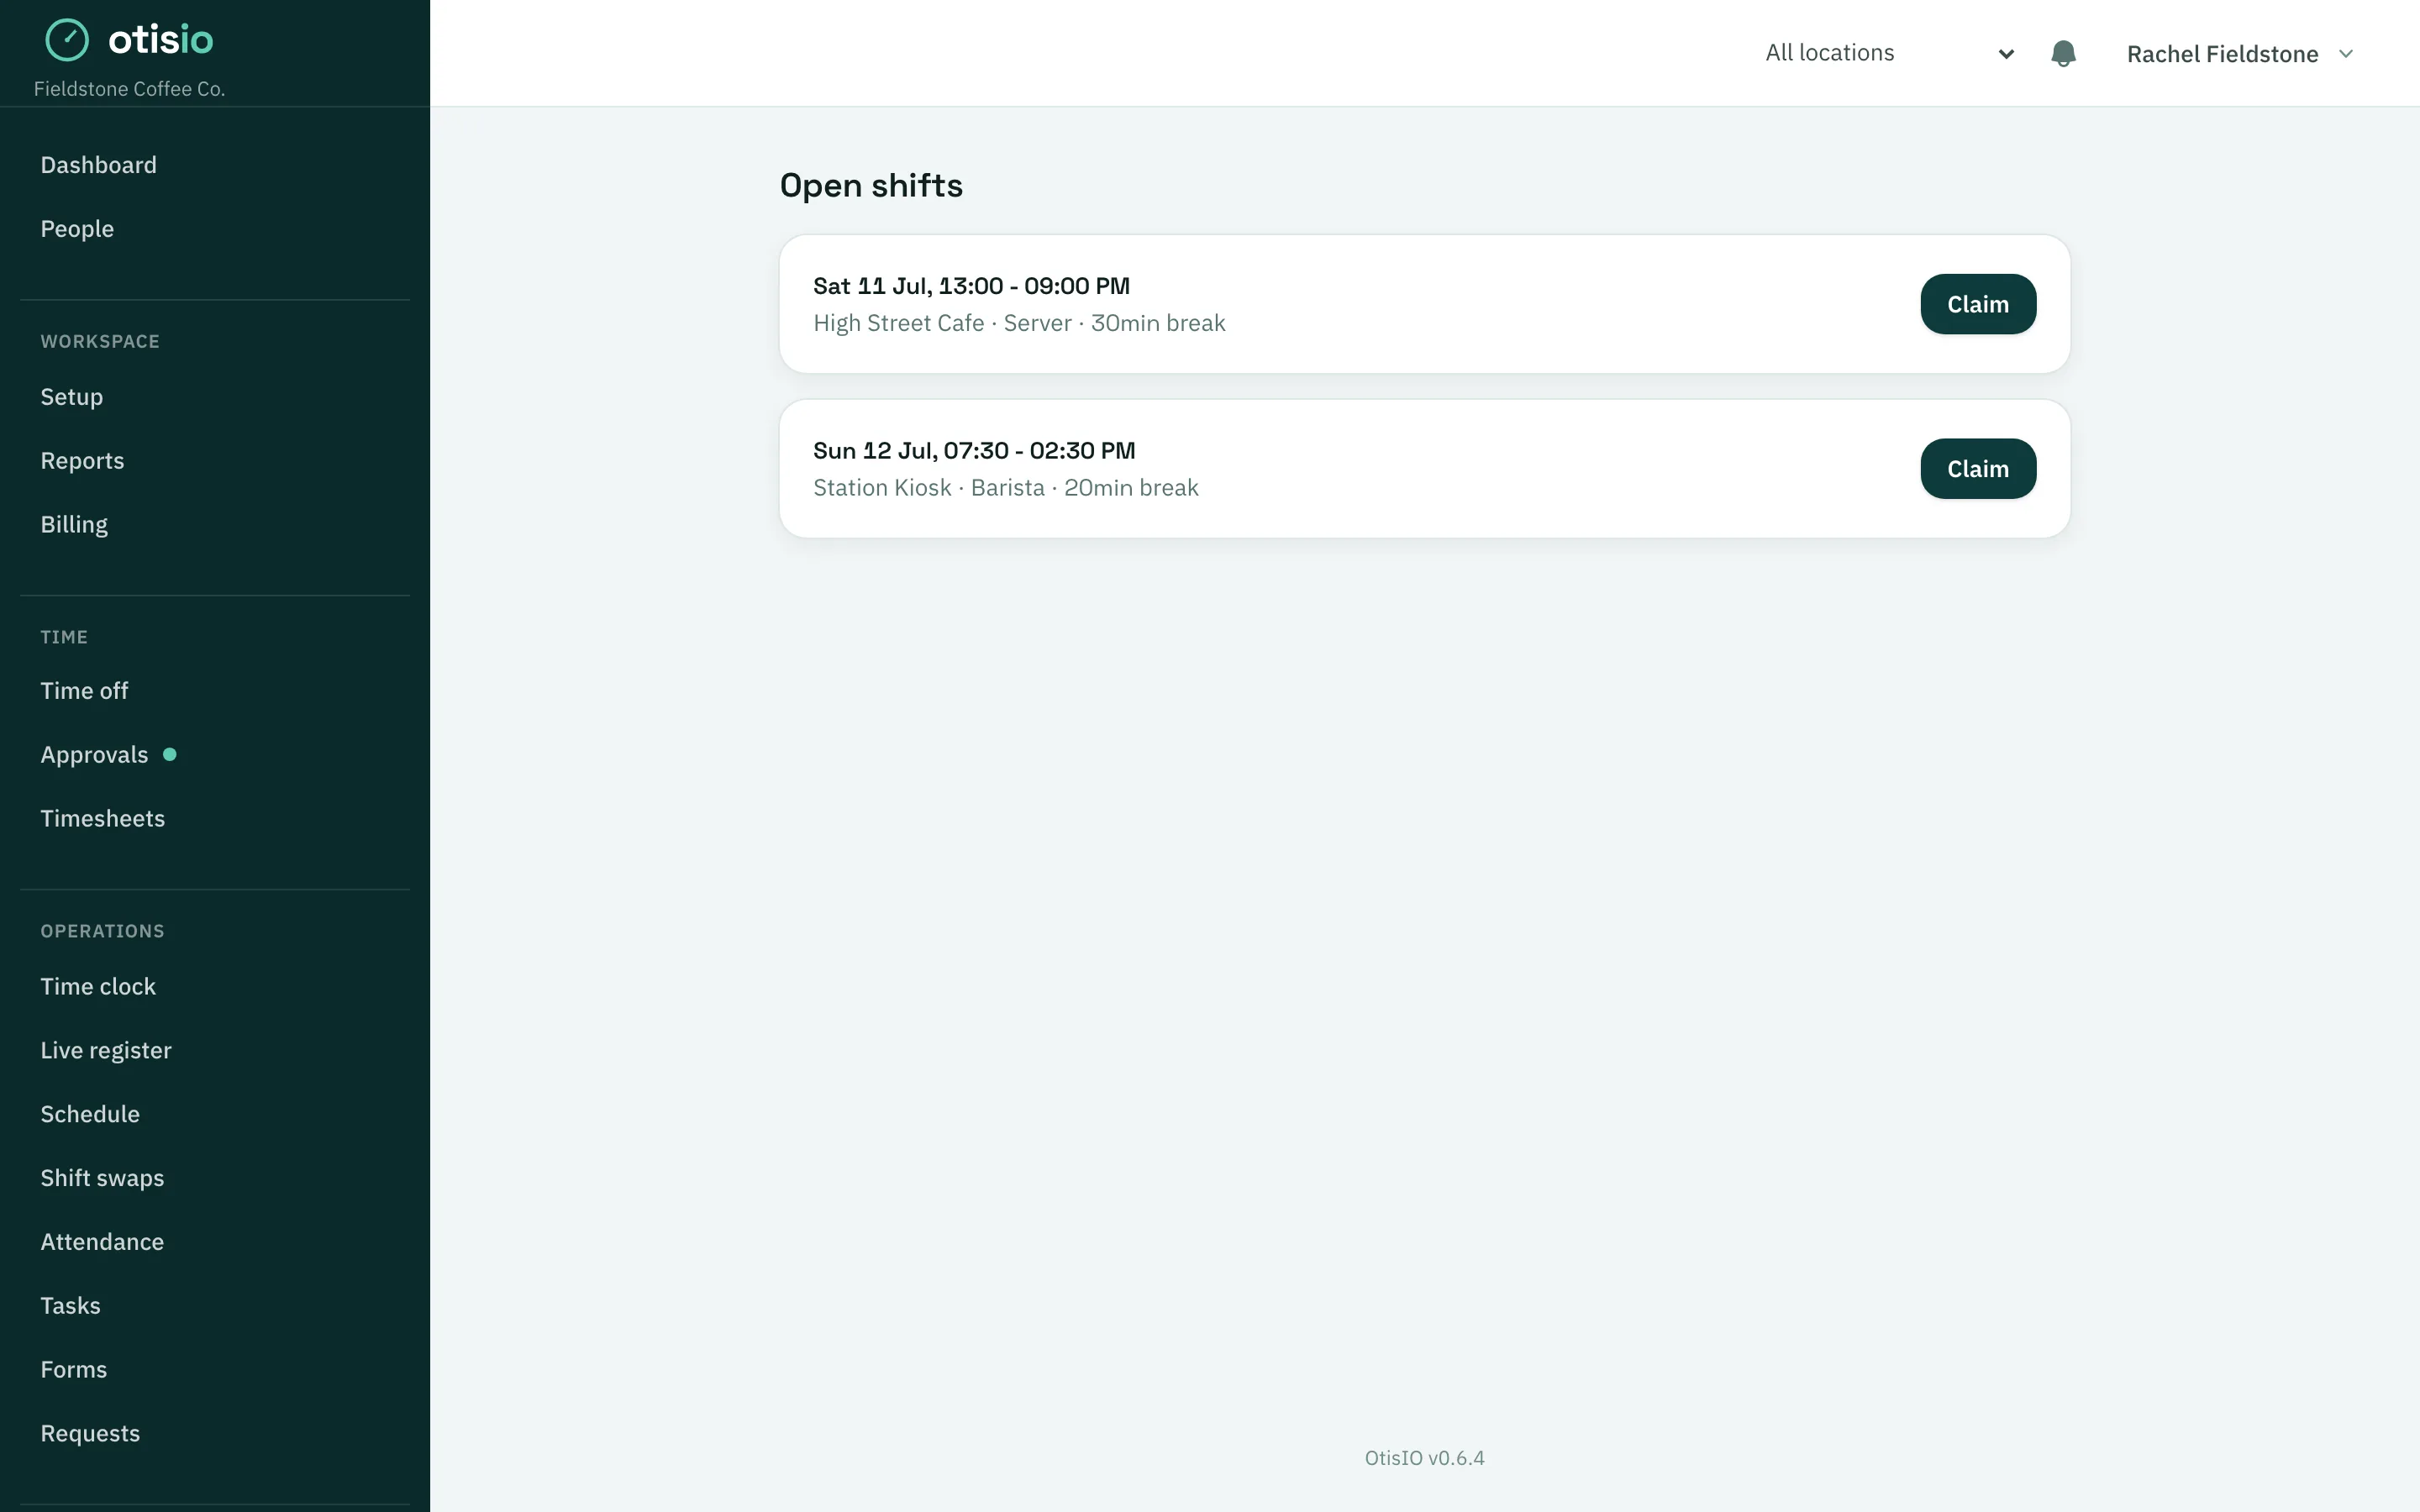Viewport: 2420px width, 1512px height.
Task: Go to Dashboard in sidebar
Action: [98, 165]
